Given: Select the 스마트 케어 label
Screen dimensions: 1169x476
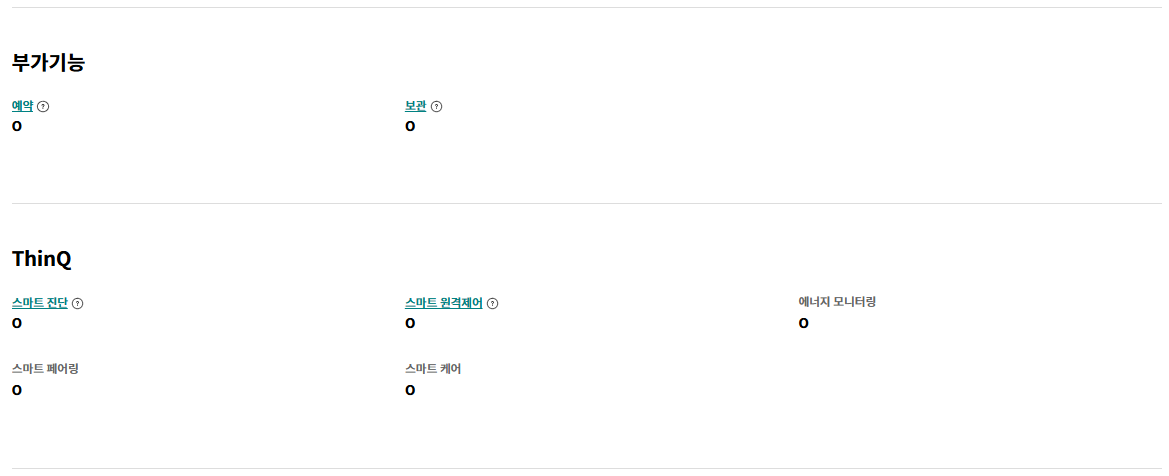Looking at the screenshot, I should tap(433, 369).
